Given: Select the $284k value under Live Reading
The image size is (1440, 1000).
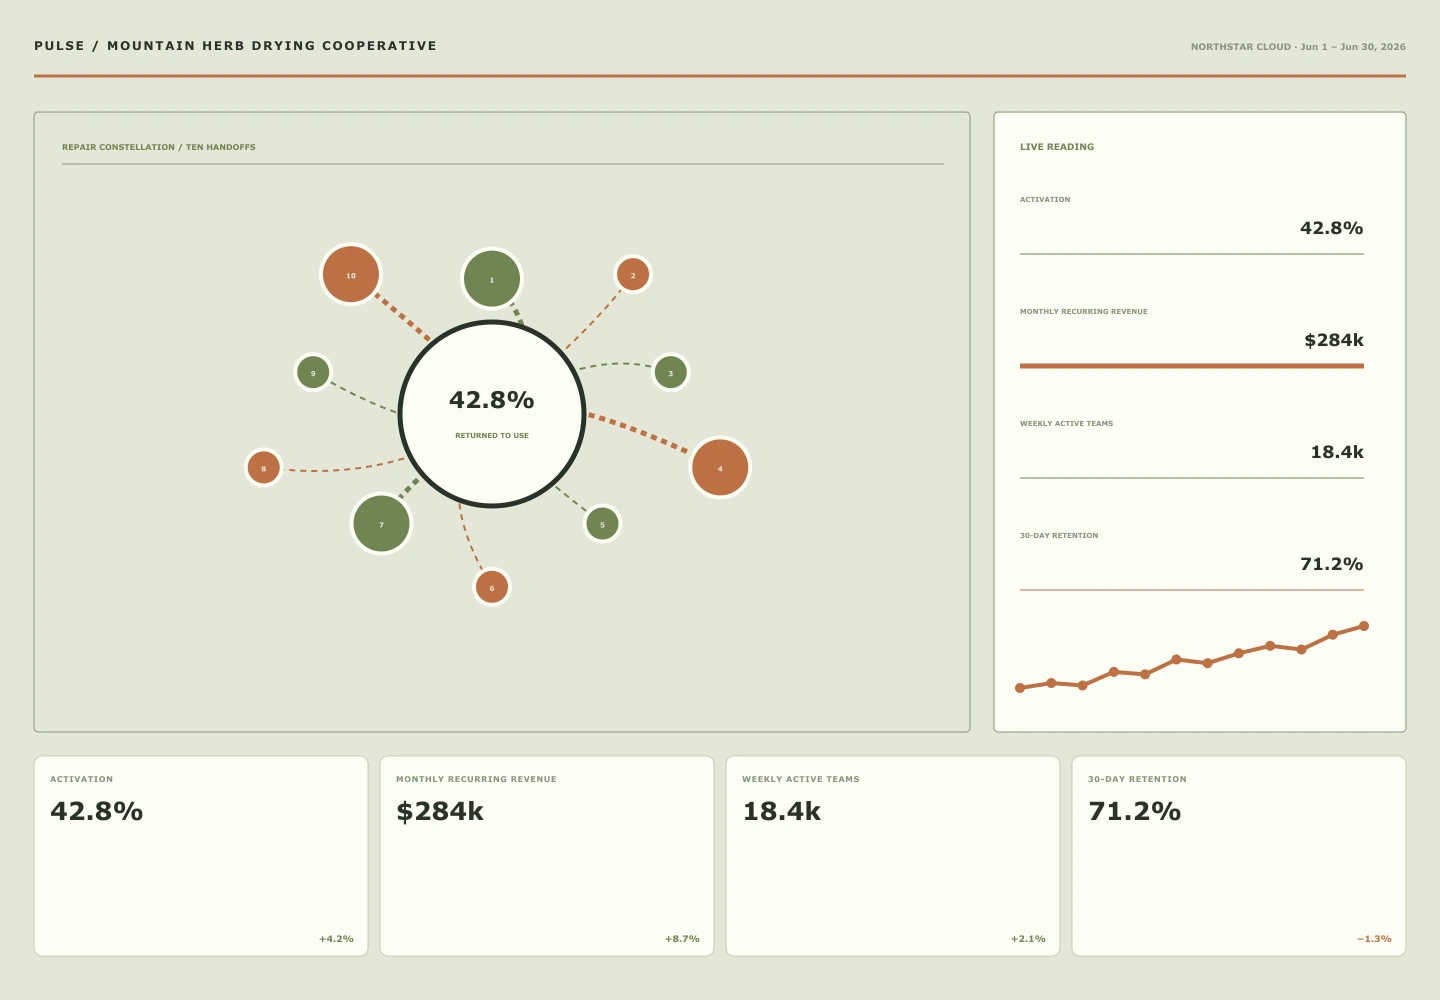Looking at the screenshot, I should click(1334, 340).
